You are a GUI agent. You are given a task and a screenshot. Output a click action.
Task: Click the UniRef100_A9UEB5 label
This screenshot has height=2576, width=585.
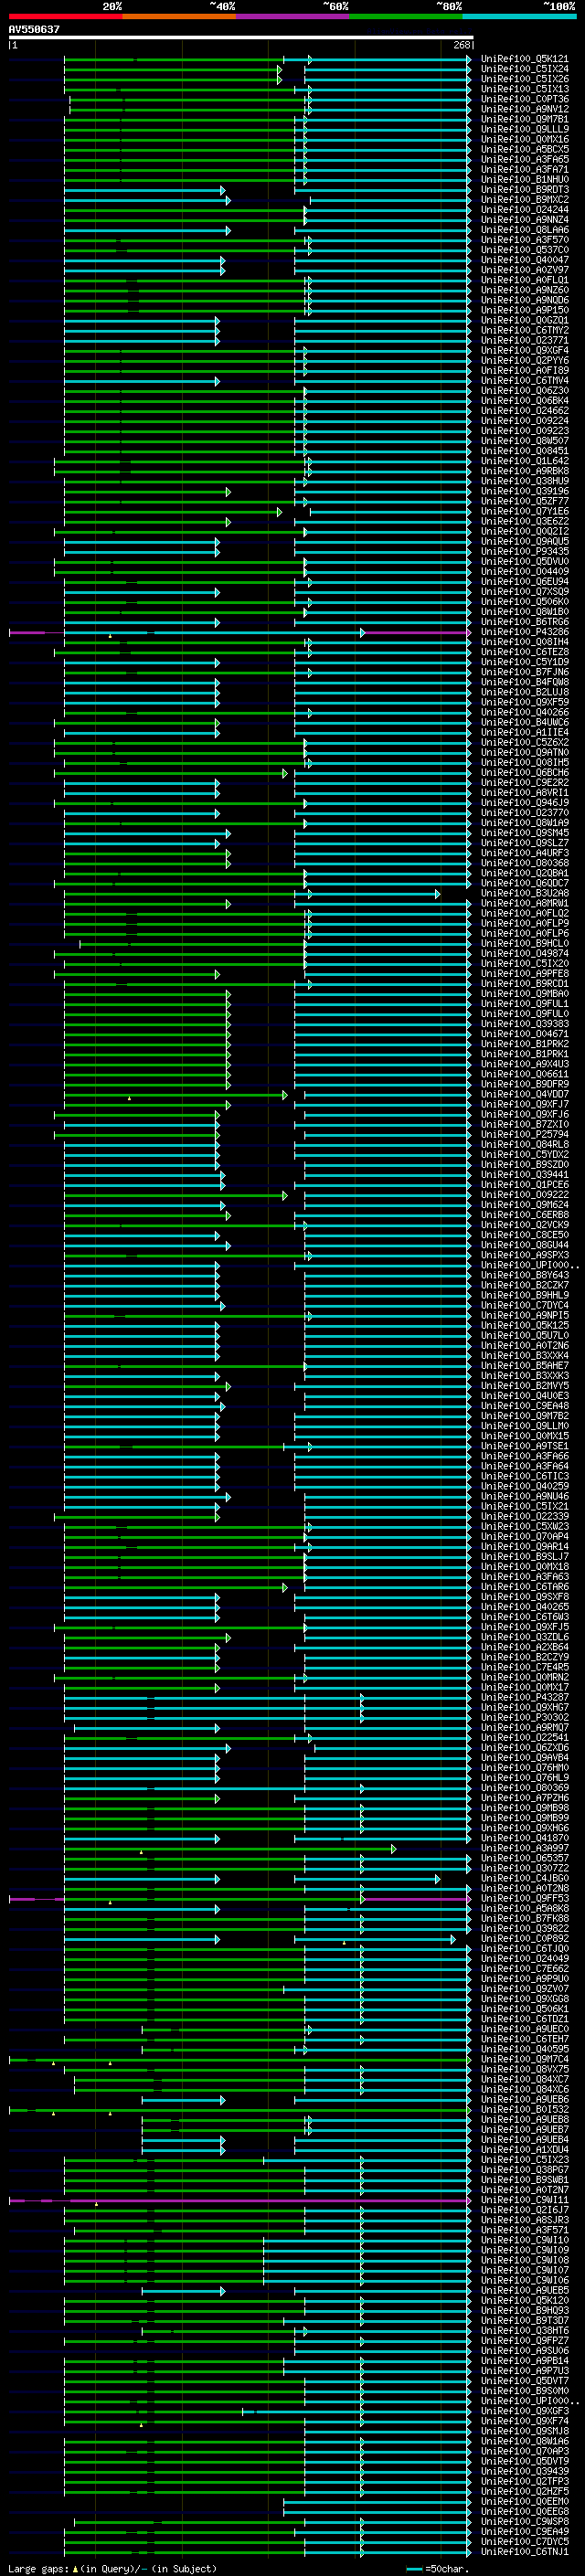click(524, 2290)
